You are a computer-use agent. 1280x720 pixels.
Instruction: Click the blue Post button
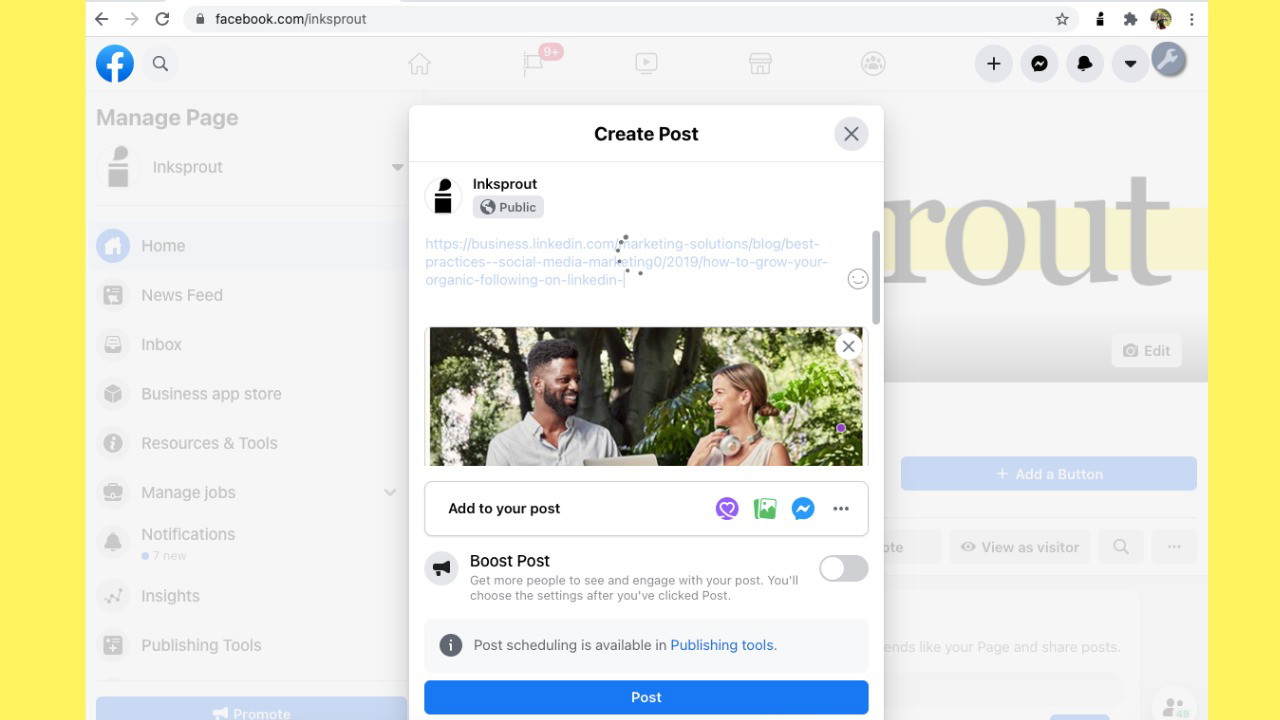point(646,697)
